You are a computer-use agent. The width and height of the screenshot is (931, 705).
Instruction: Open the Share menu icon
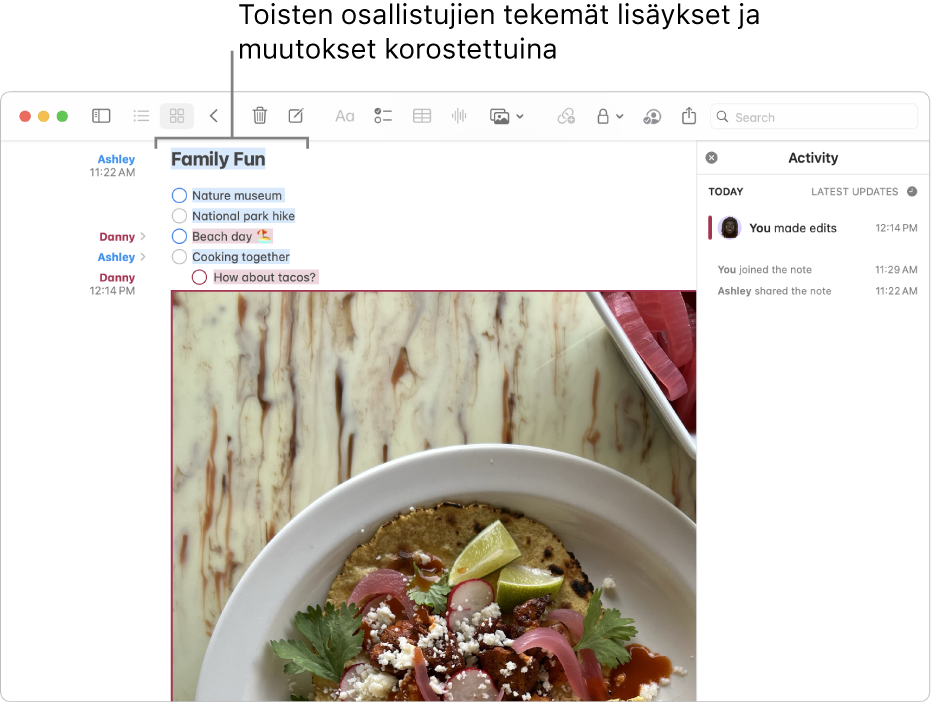tap(688, 116)
